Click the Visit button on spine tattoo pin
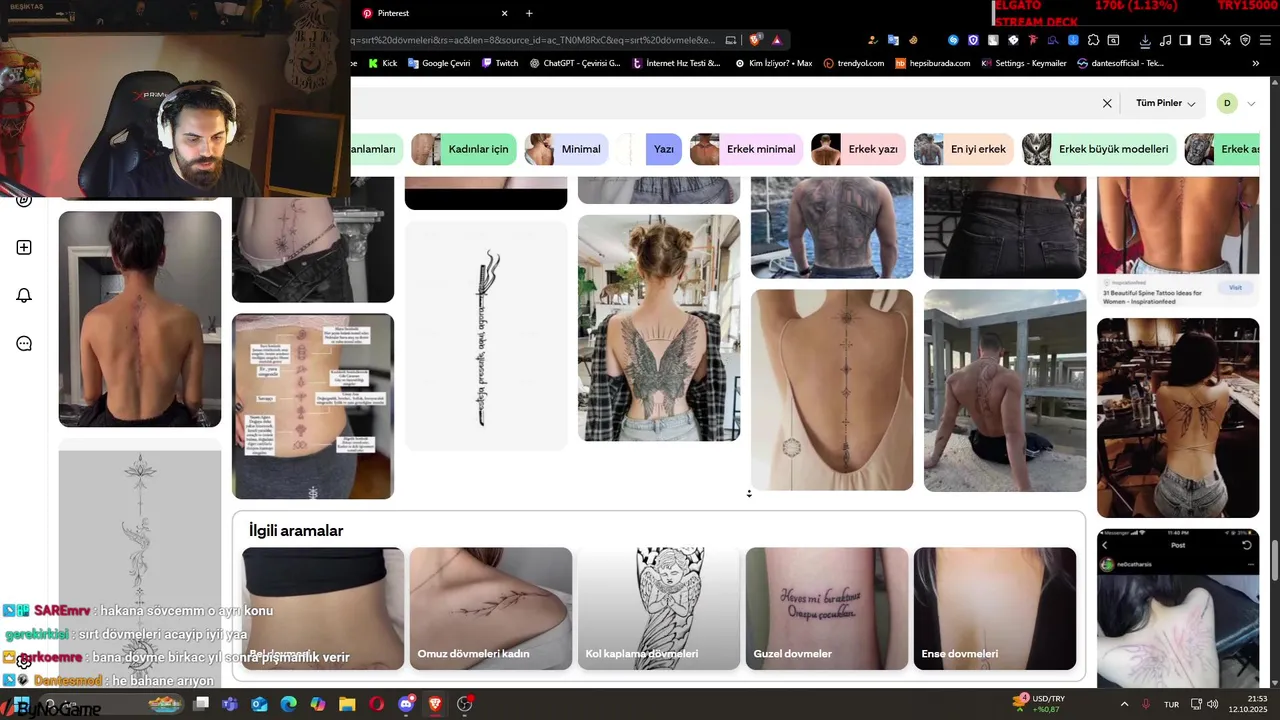This screenshot has height=720, width=1280. [x=1235, y=287]
